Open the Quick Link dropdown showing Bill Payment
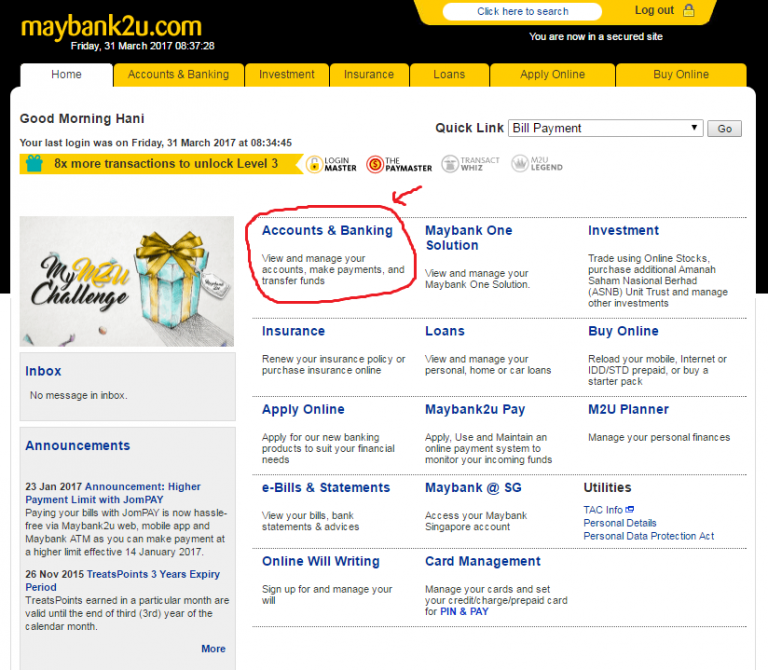 pos(605,128)
